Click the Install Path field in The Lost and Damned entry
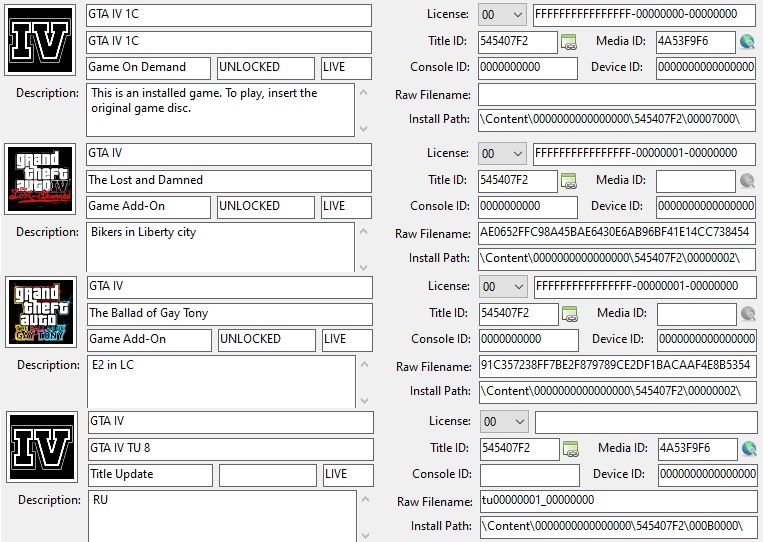 tap(617, 259)
